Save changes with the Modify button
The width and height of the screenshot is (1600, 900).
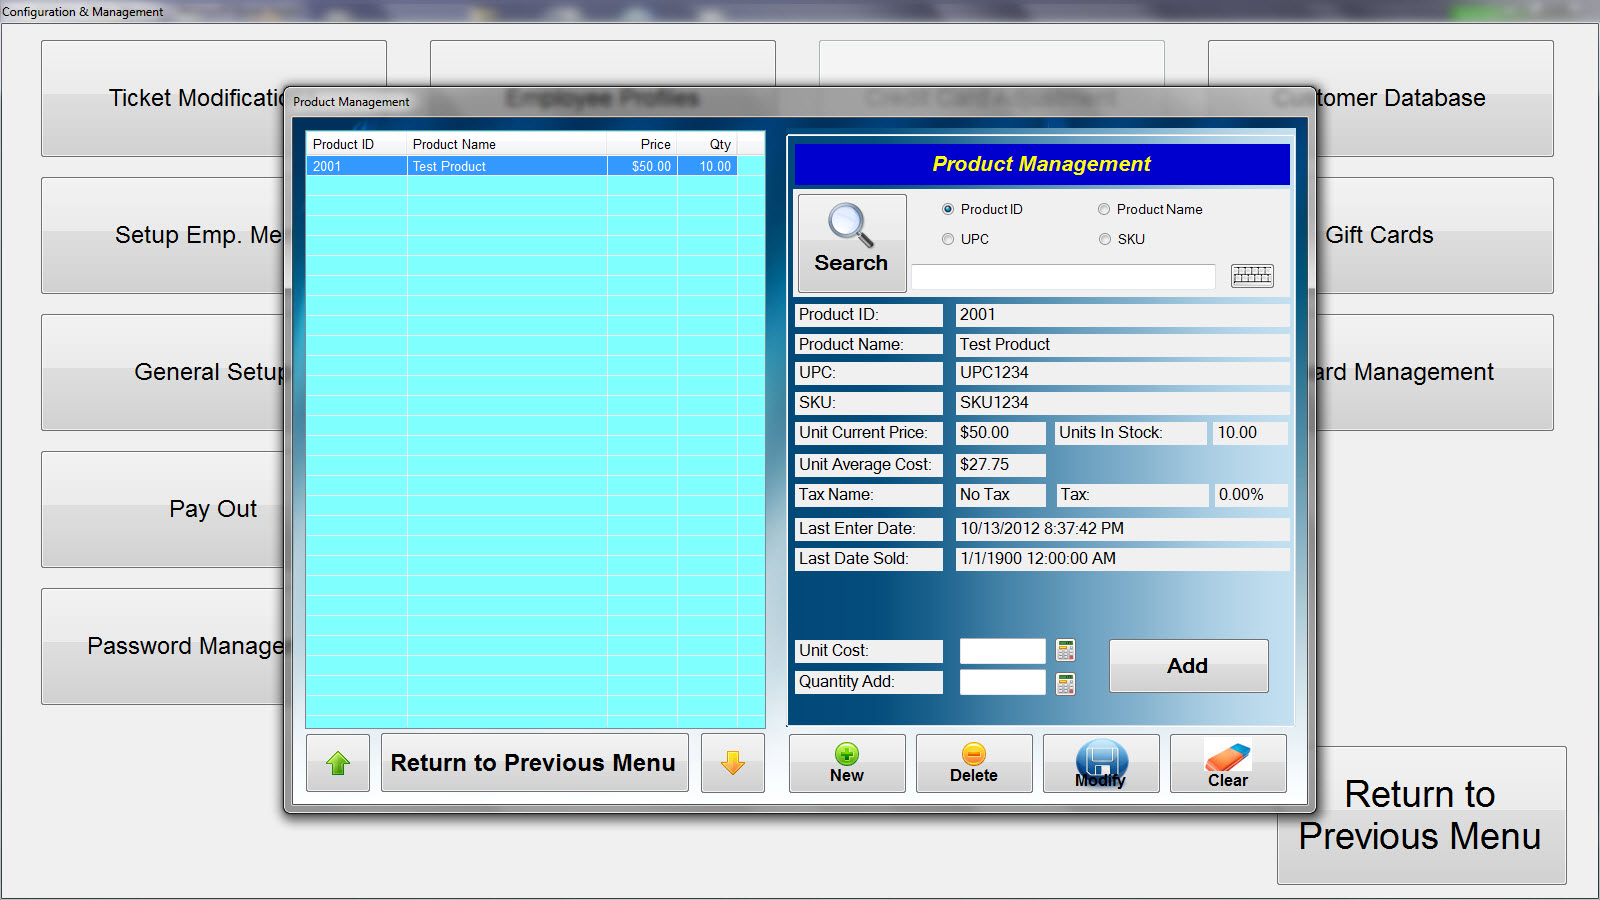(x=1100, y=763)
